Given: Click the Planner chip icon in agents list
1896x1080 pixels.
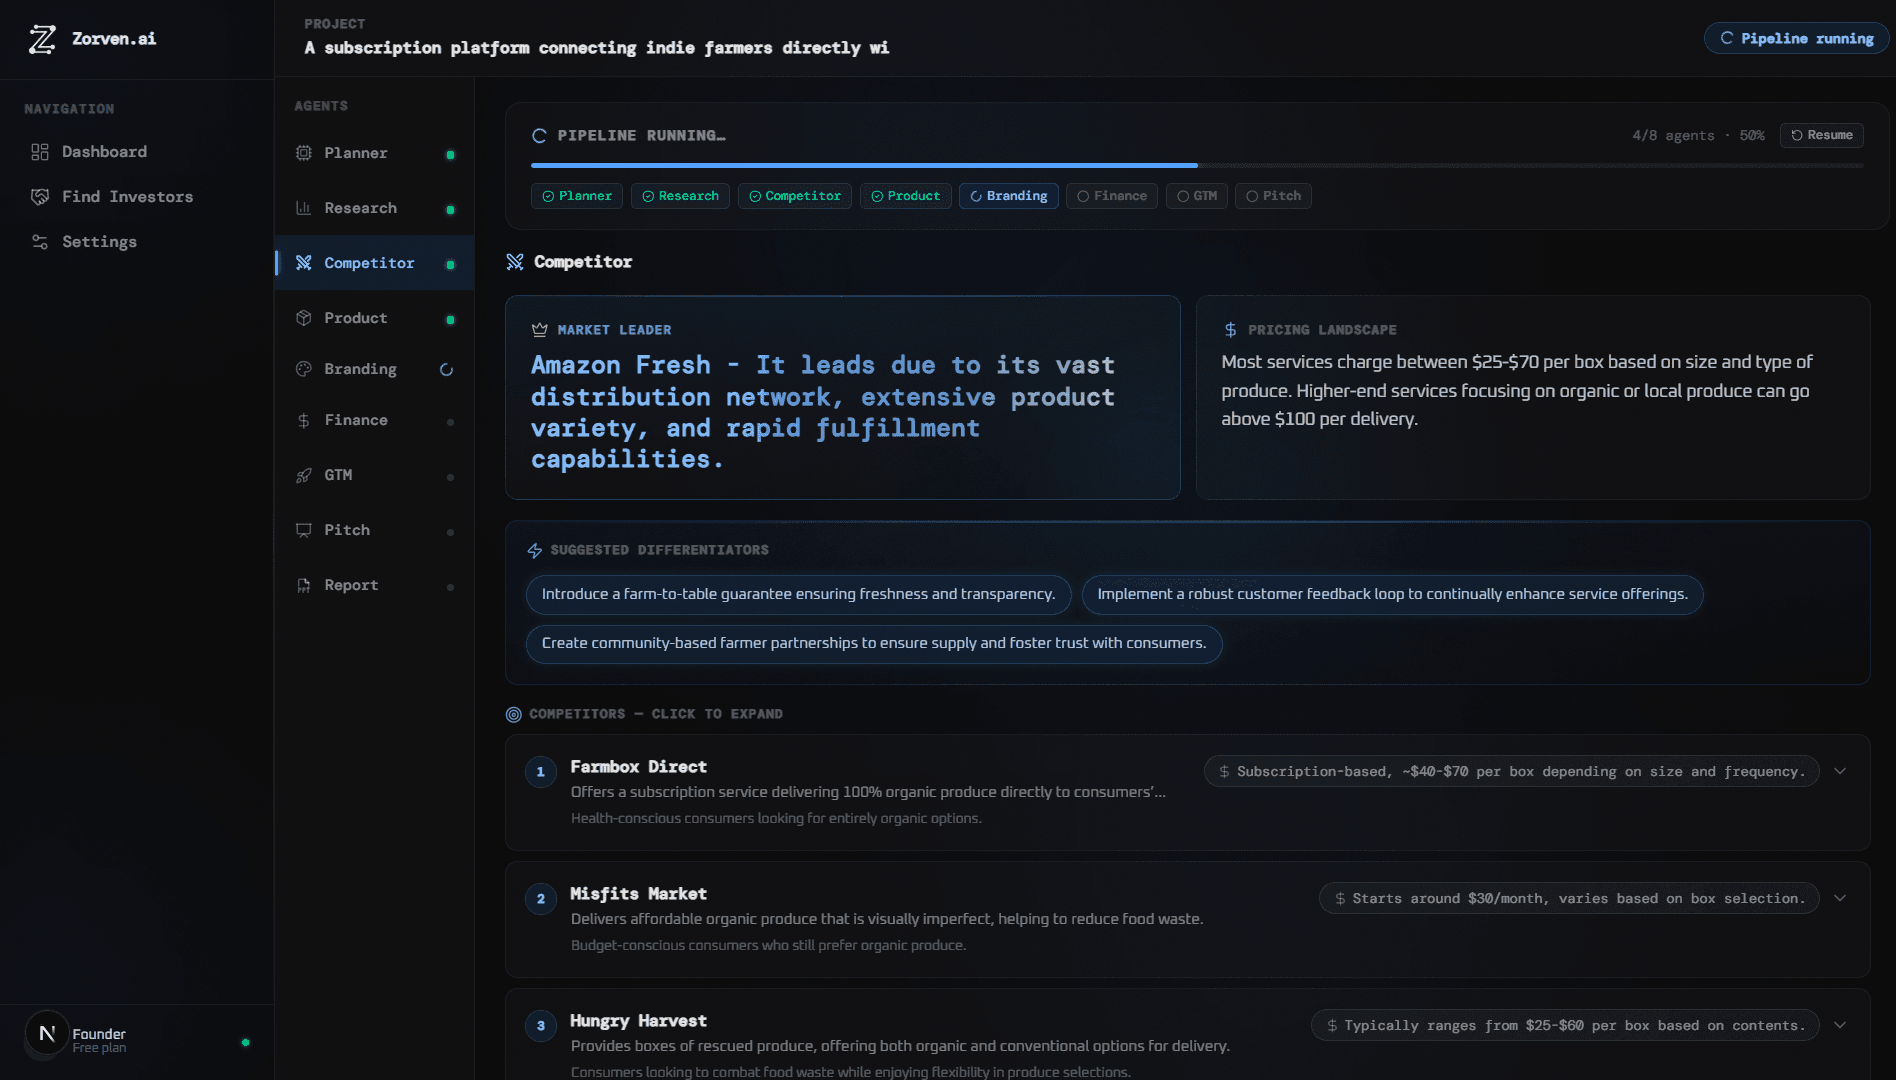Looking at the screenshot, I should pos(304,153).
